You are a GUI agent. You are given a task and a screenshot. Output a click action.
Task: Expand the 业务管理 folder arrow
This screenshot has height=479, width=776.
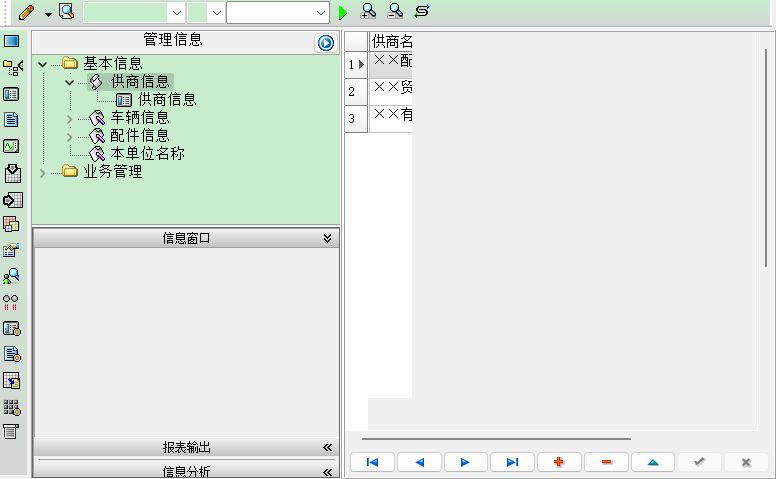[x=43, y=173]
